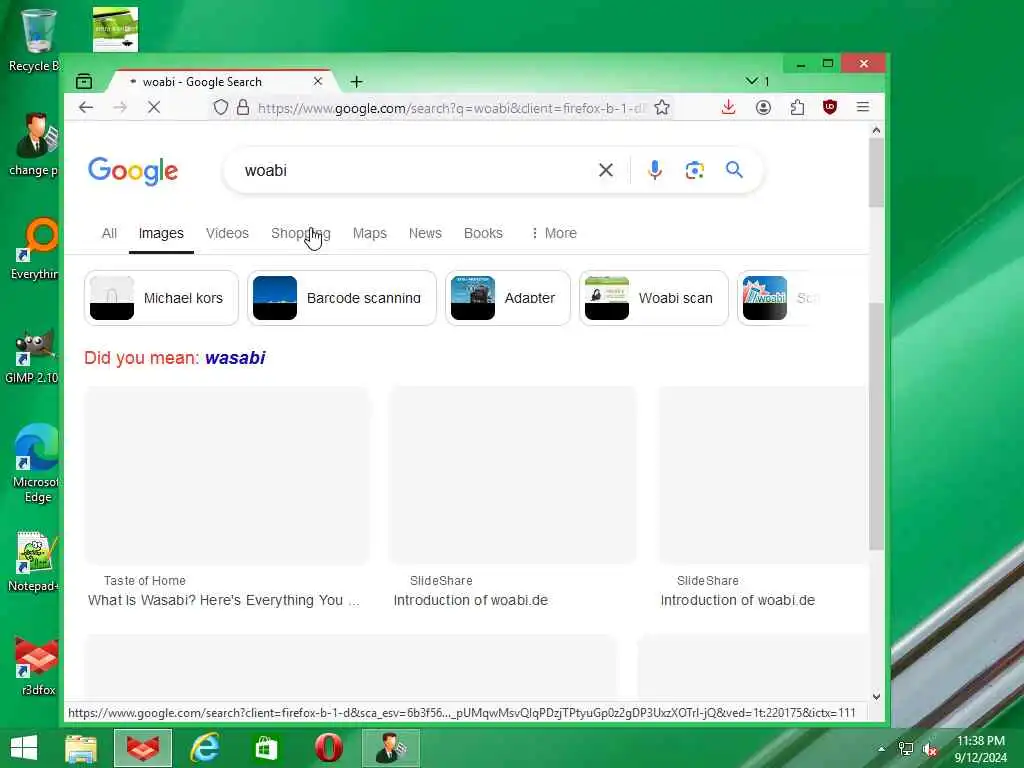
Task: Open the Firefox hamburger menu
Action: pos(863,107)
